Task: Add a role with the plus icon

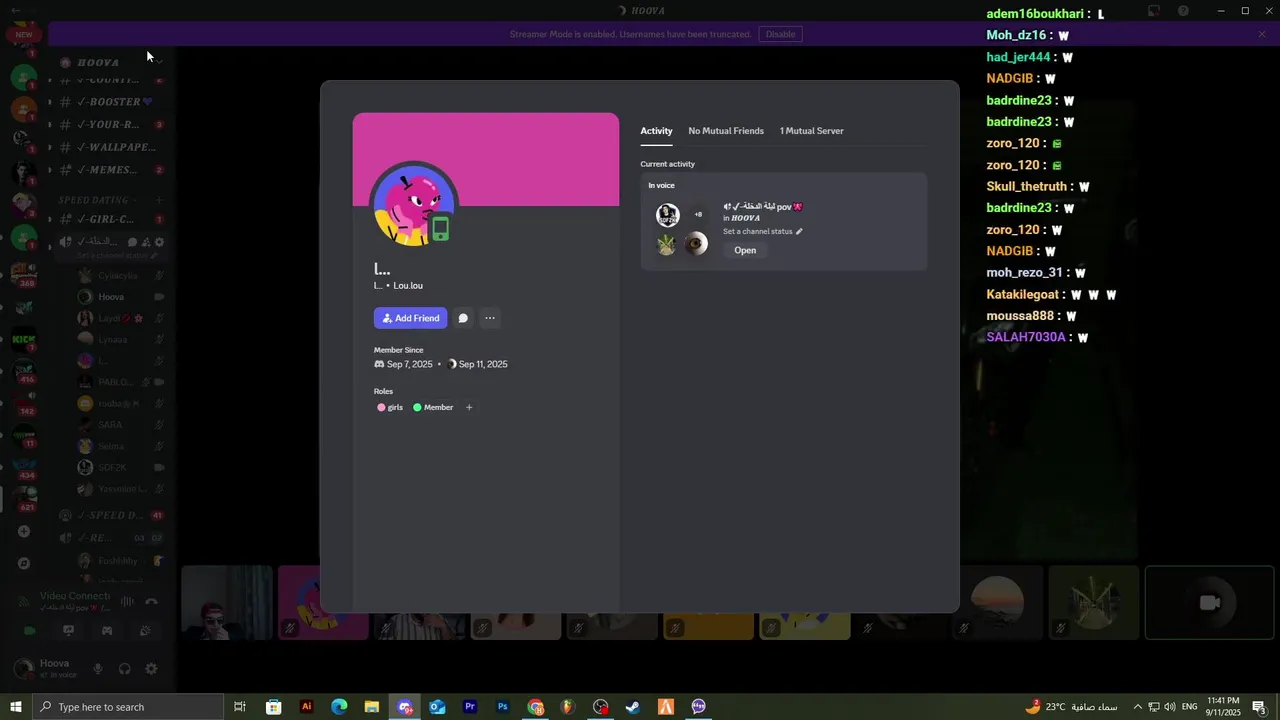Action: pyautogui.click(x=469, y=407)
